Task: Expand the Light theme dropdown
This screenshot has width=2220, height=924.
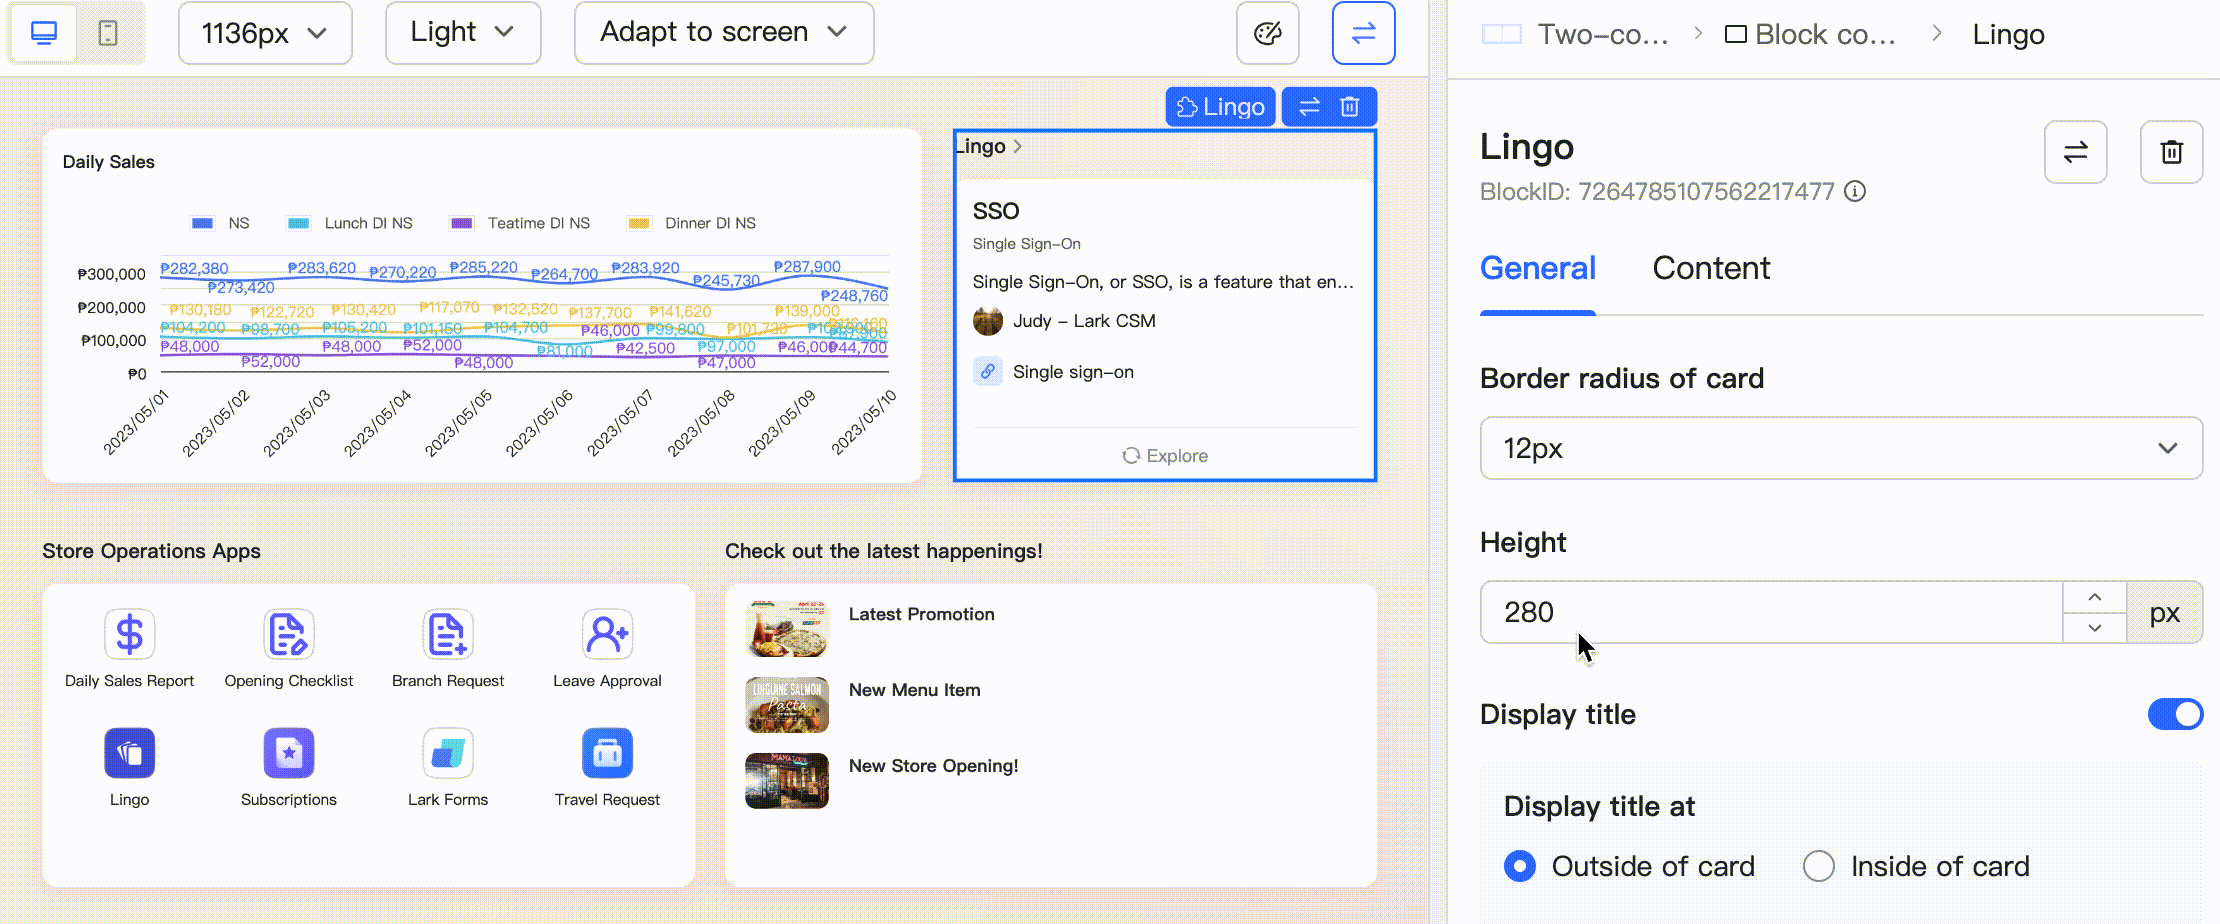Action: pyautogui.click(x=463, y=33)
